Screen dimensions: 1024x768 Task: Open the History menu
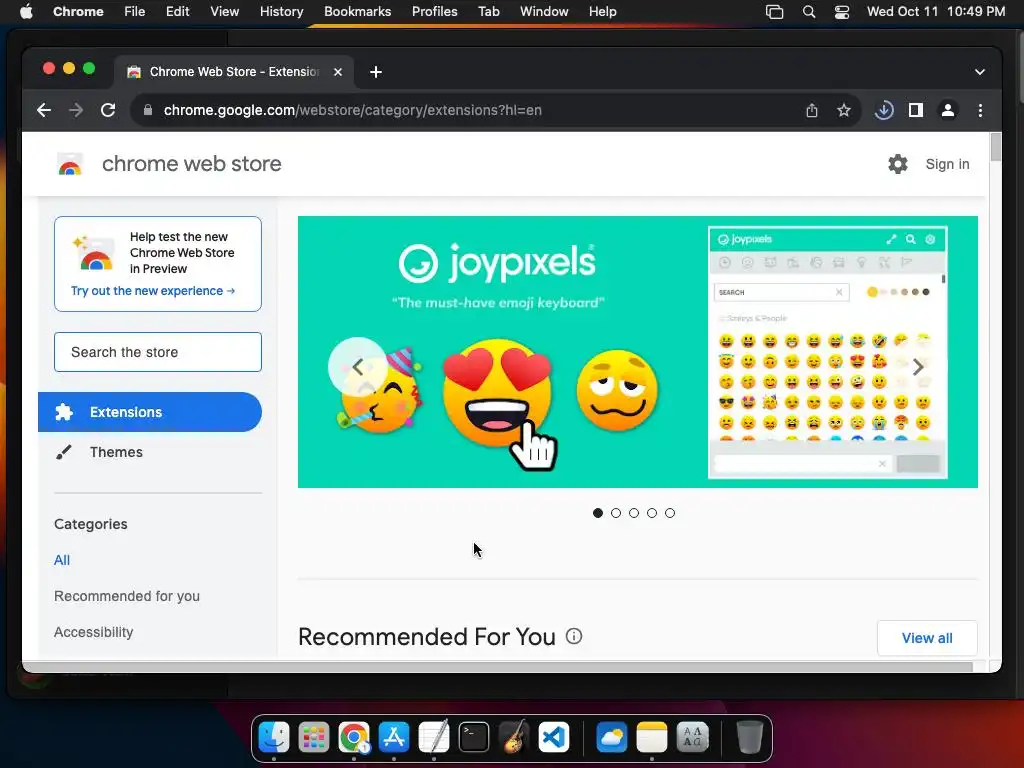point(281,12)
